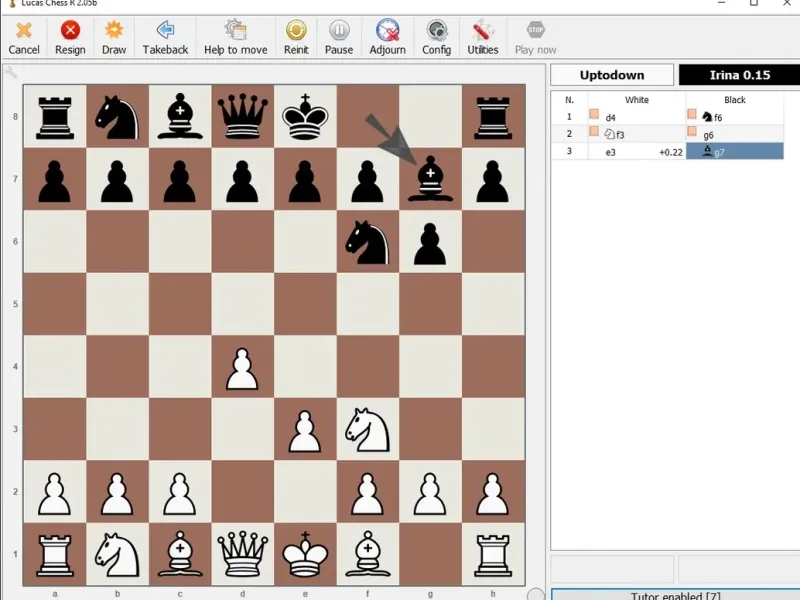Viewport: 800px width, 600px height.
Task: Click the N. column header
Action: point(569,100)
